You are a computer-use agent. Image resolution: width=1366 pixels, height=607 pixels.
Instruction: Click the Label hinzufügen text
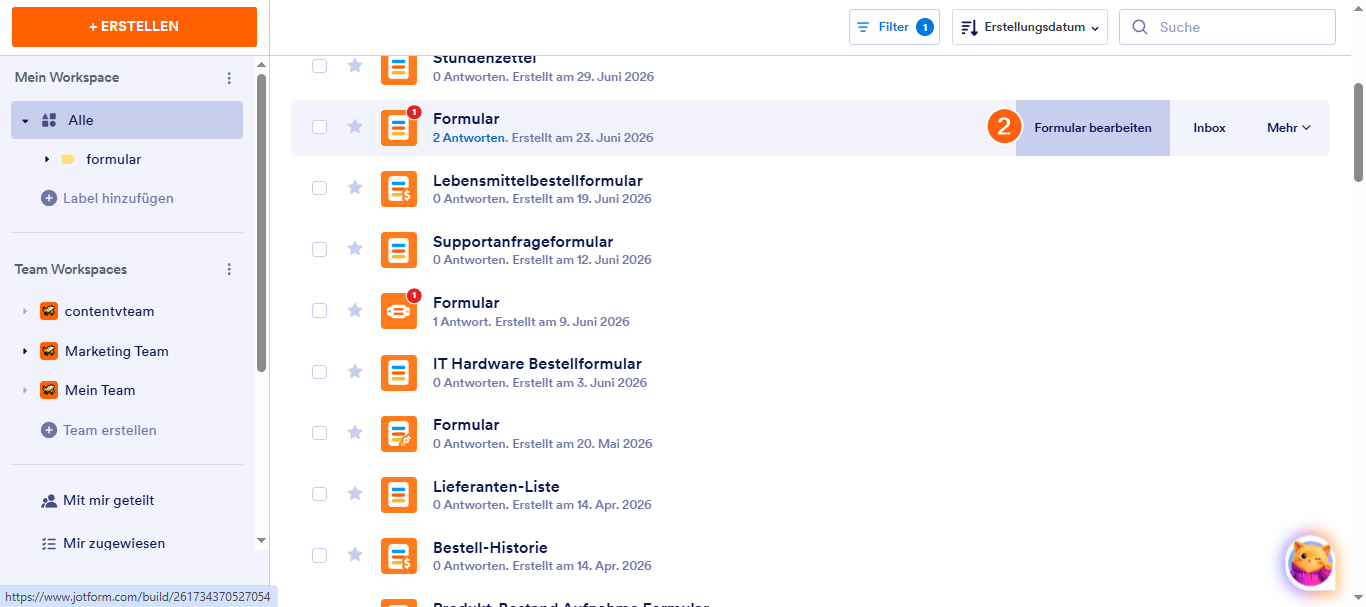click(x=118, y=198)
